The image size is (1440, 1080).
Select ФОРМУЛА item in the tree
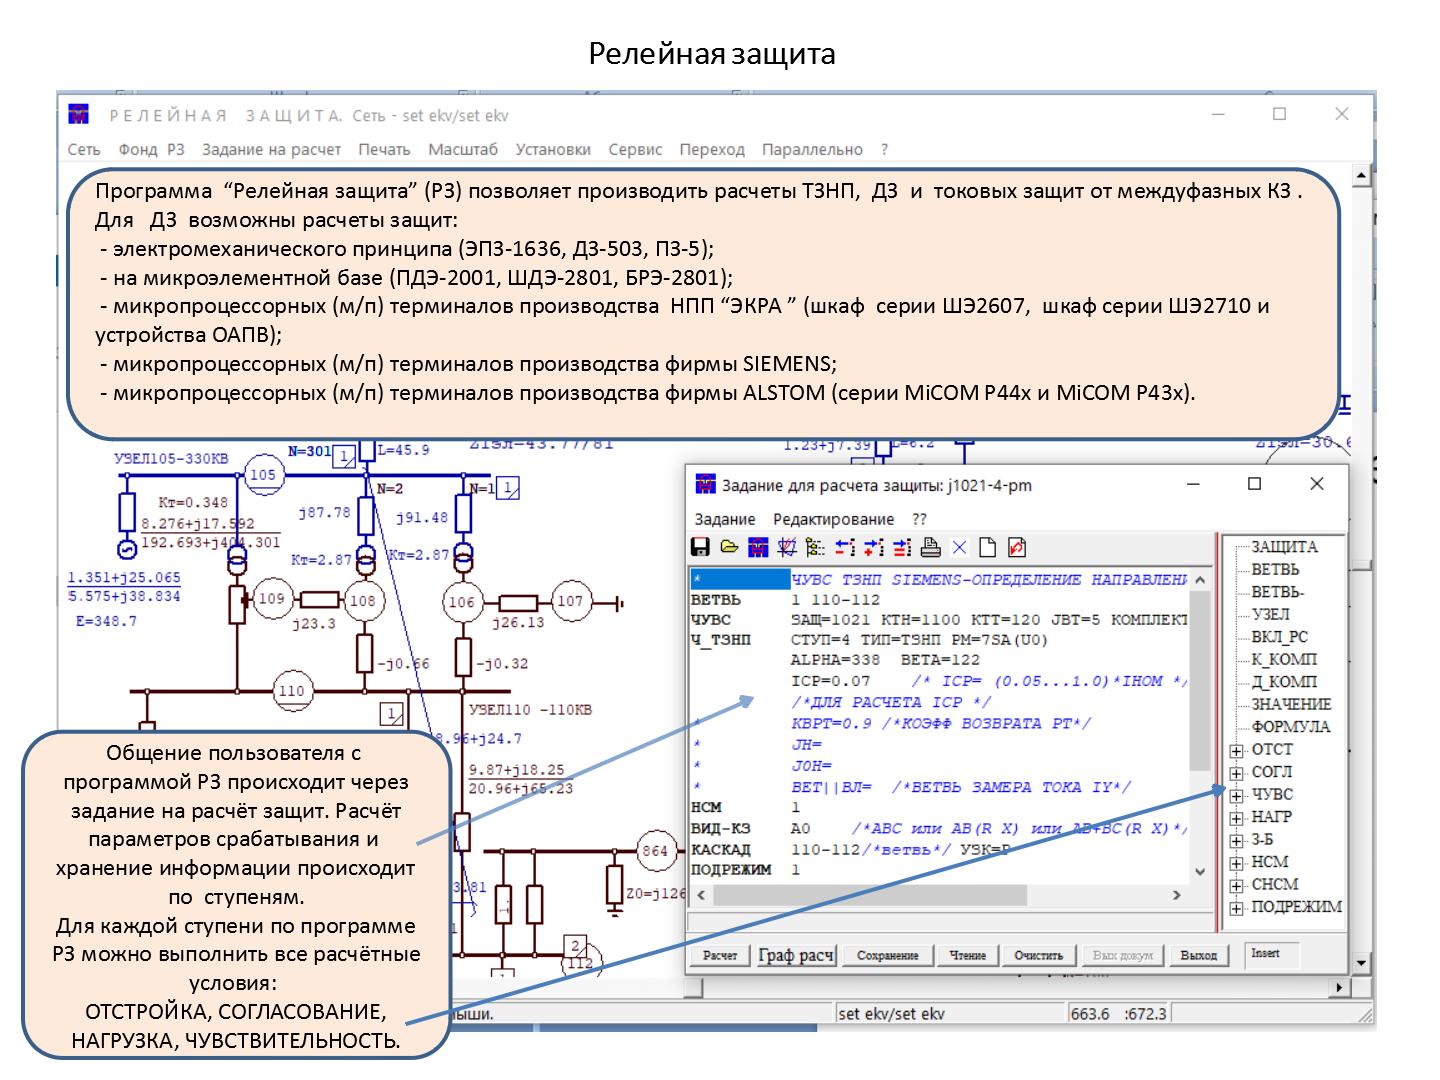tap(1290, 727)
